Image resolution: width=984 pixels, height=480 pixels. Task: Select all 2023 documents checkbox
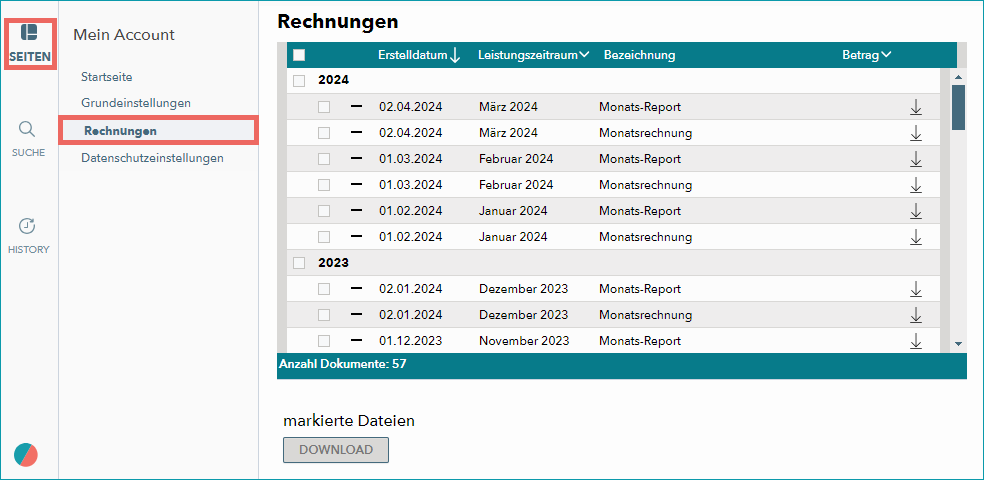click(x=299, y=263)
